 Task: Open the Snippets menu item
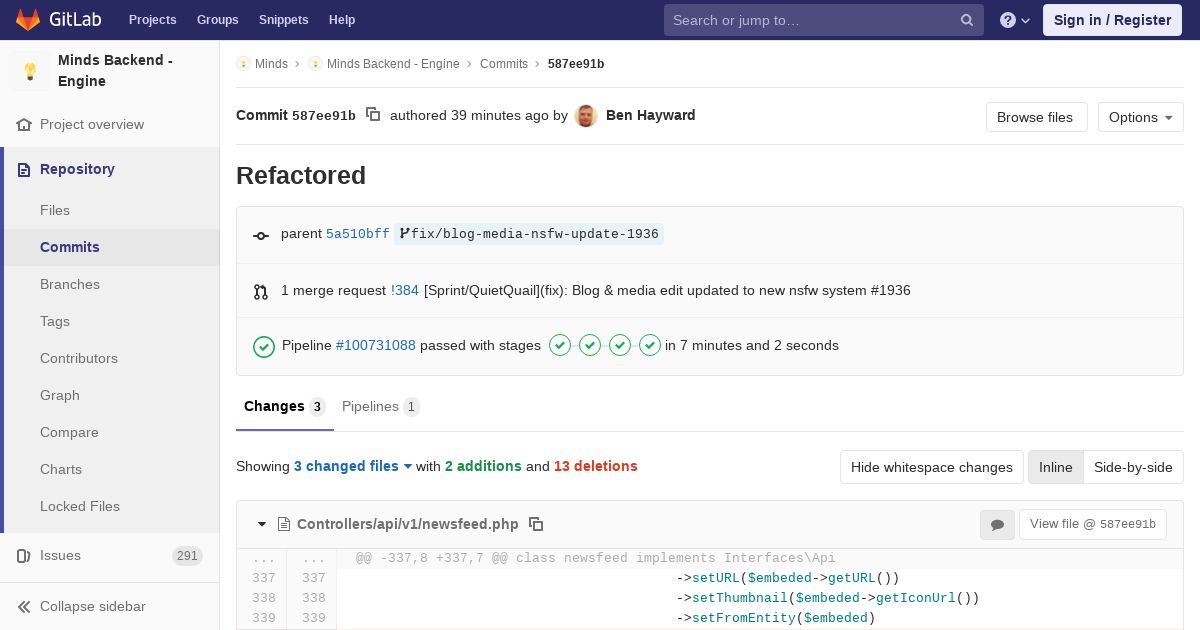283,20
